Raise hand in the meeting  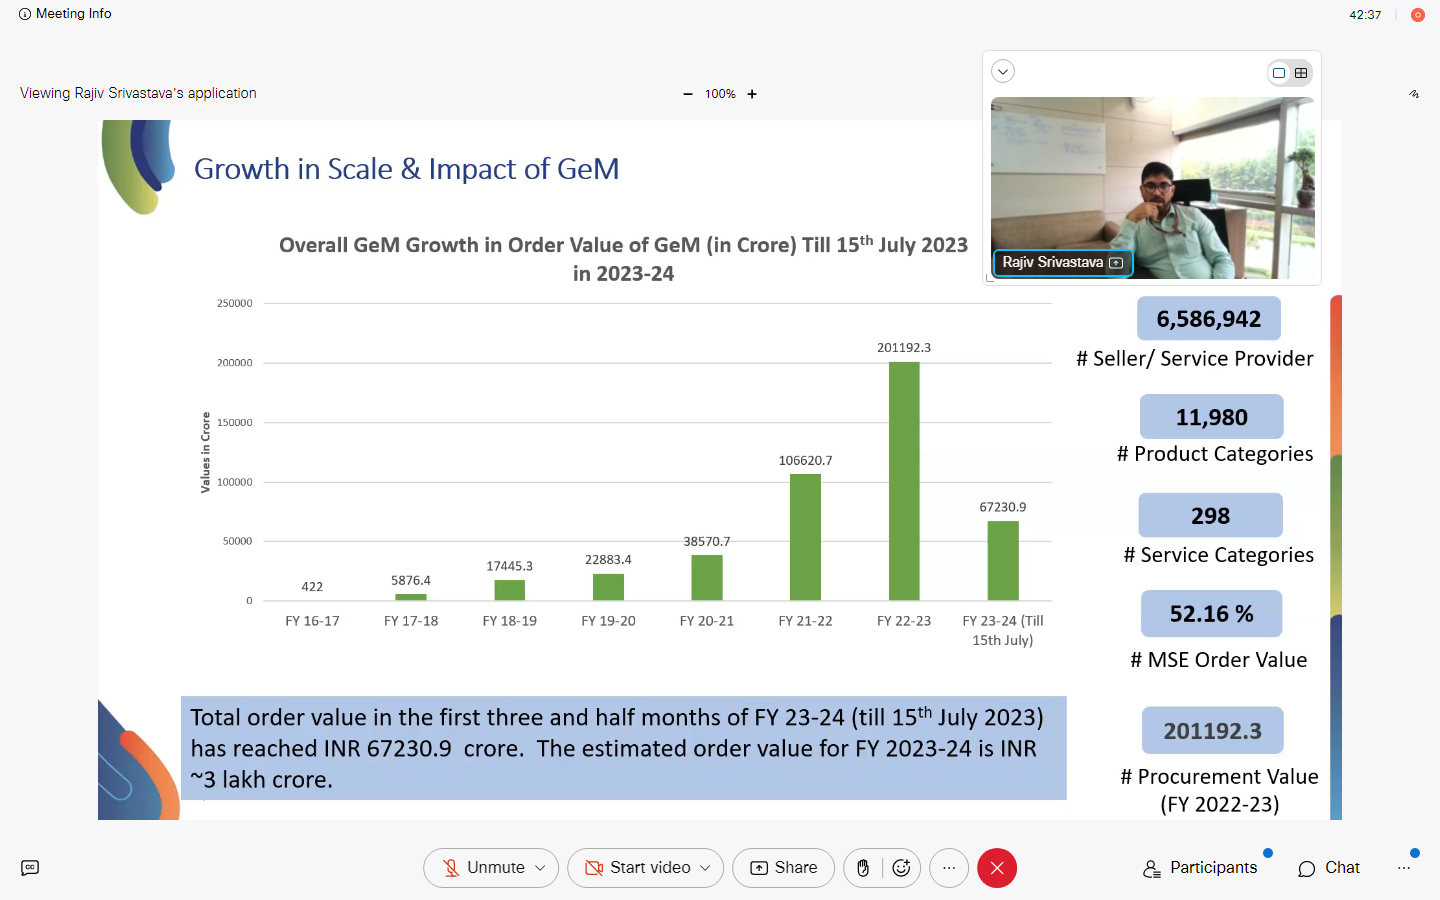(863, 868)
